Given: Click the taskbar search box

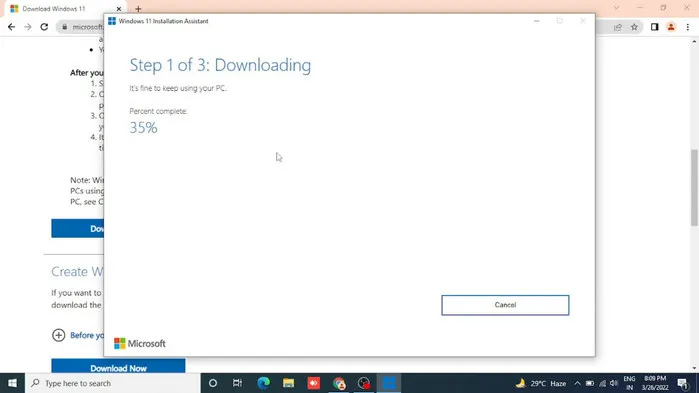Looking at the screenshot, I should 112,383.
